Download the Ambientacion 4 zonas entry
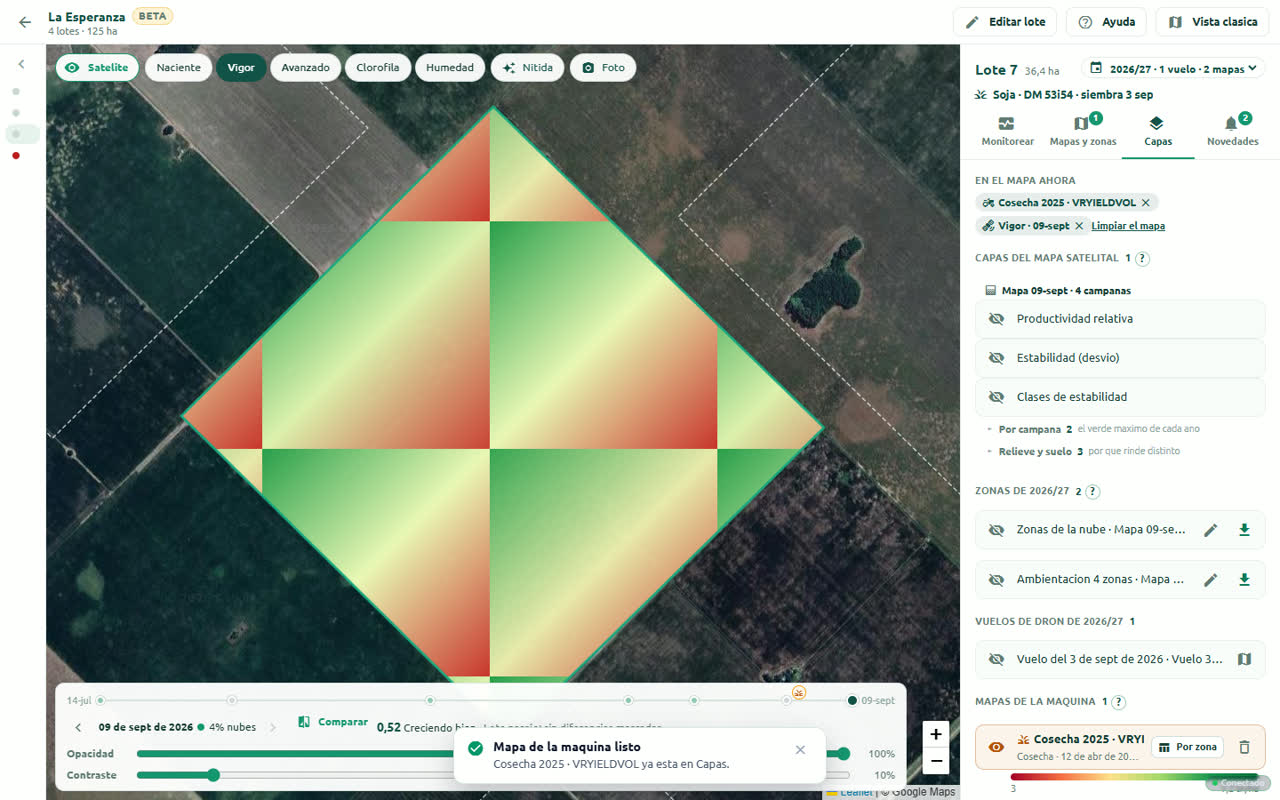This screenshot has width=1280, height=800. tap(1244, 579)
